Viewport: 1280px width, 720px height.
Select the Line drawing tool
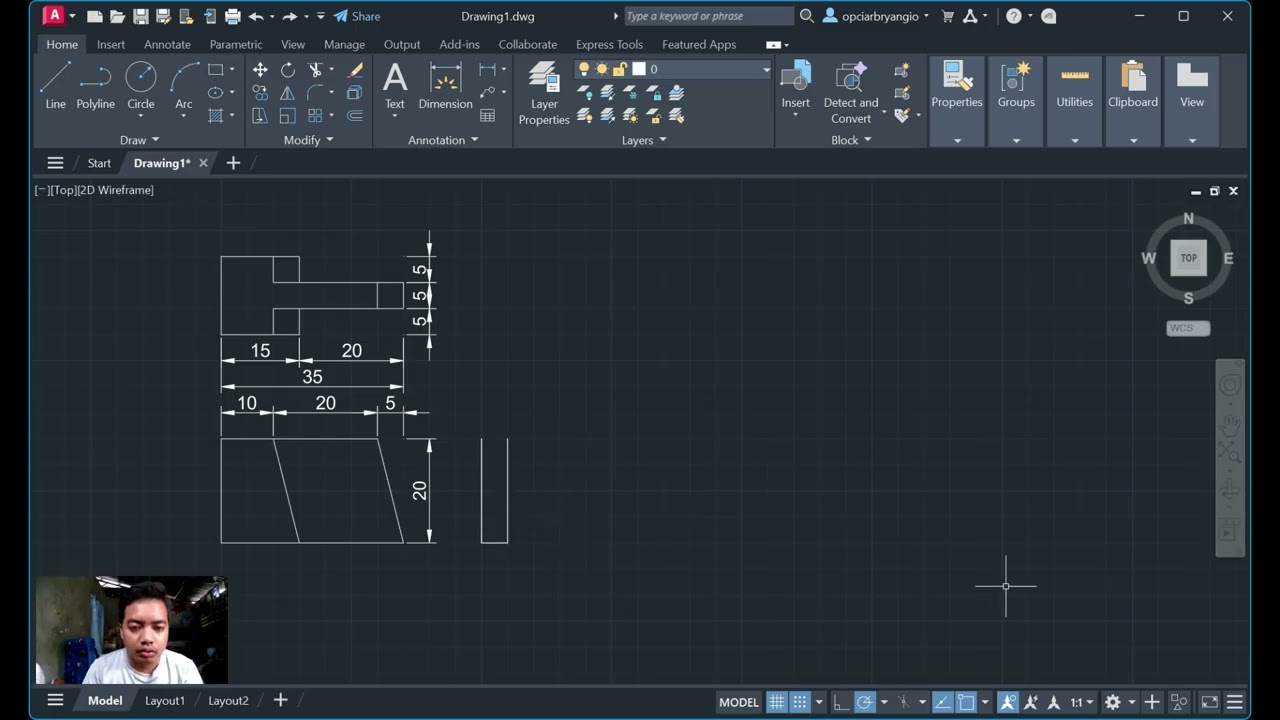55,85
